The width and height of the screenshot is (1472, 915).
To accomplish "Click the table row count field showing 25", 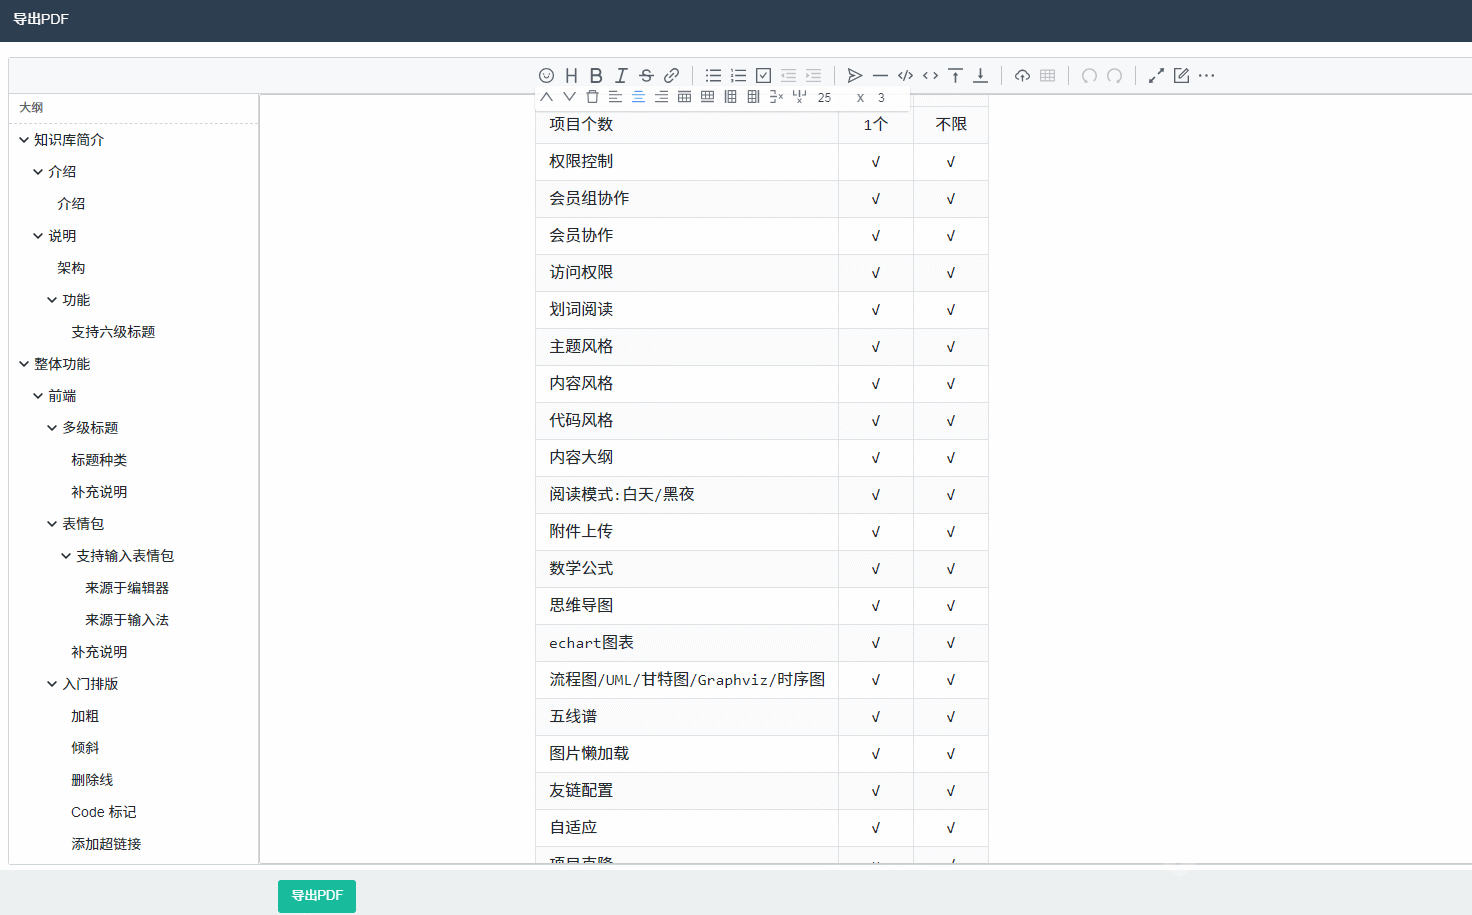I will [824, 98].
